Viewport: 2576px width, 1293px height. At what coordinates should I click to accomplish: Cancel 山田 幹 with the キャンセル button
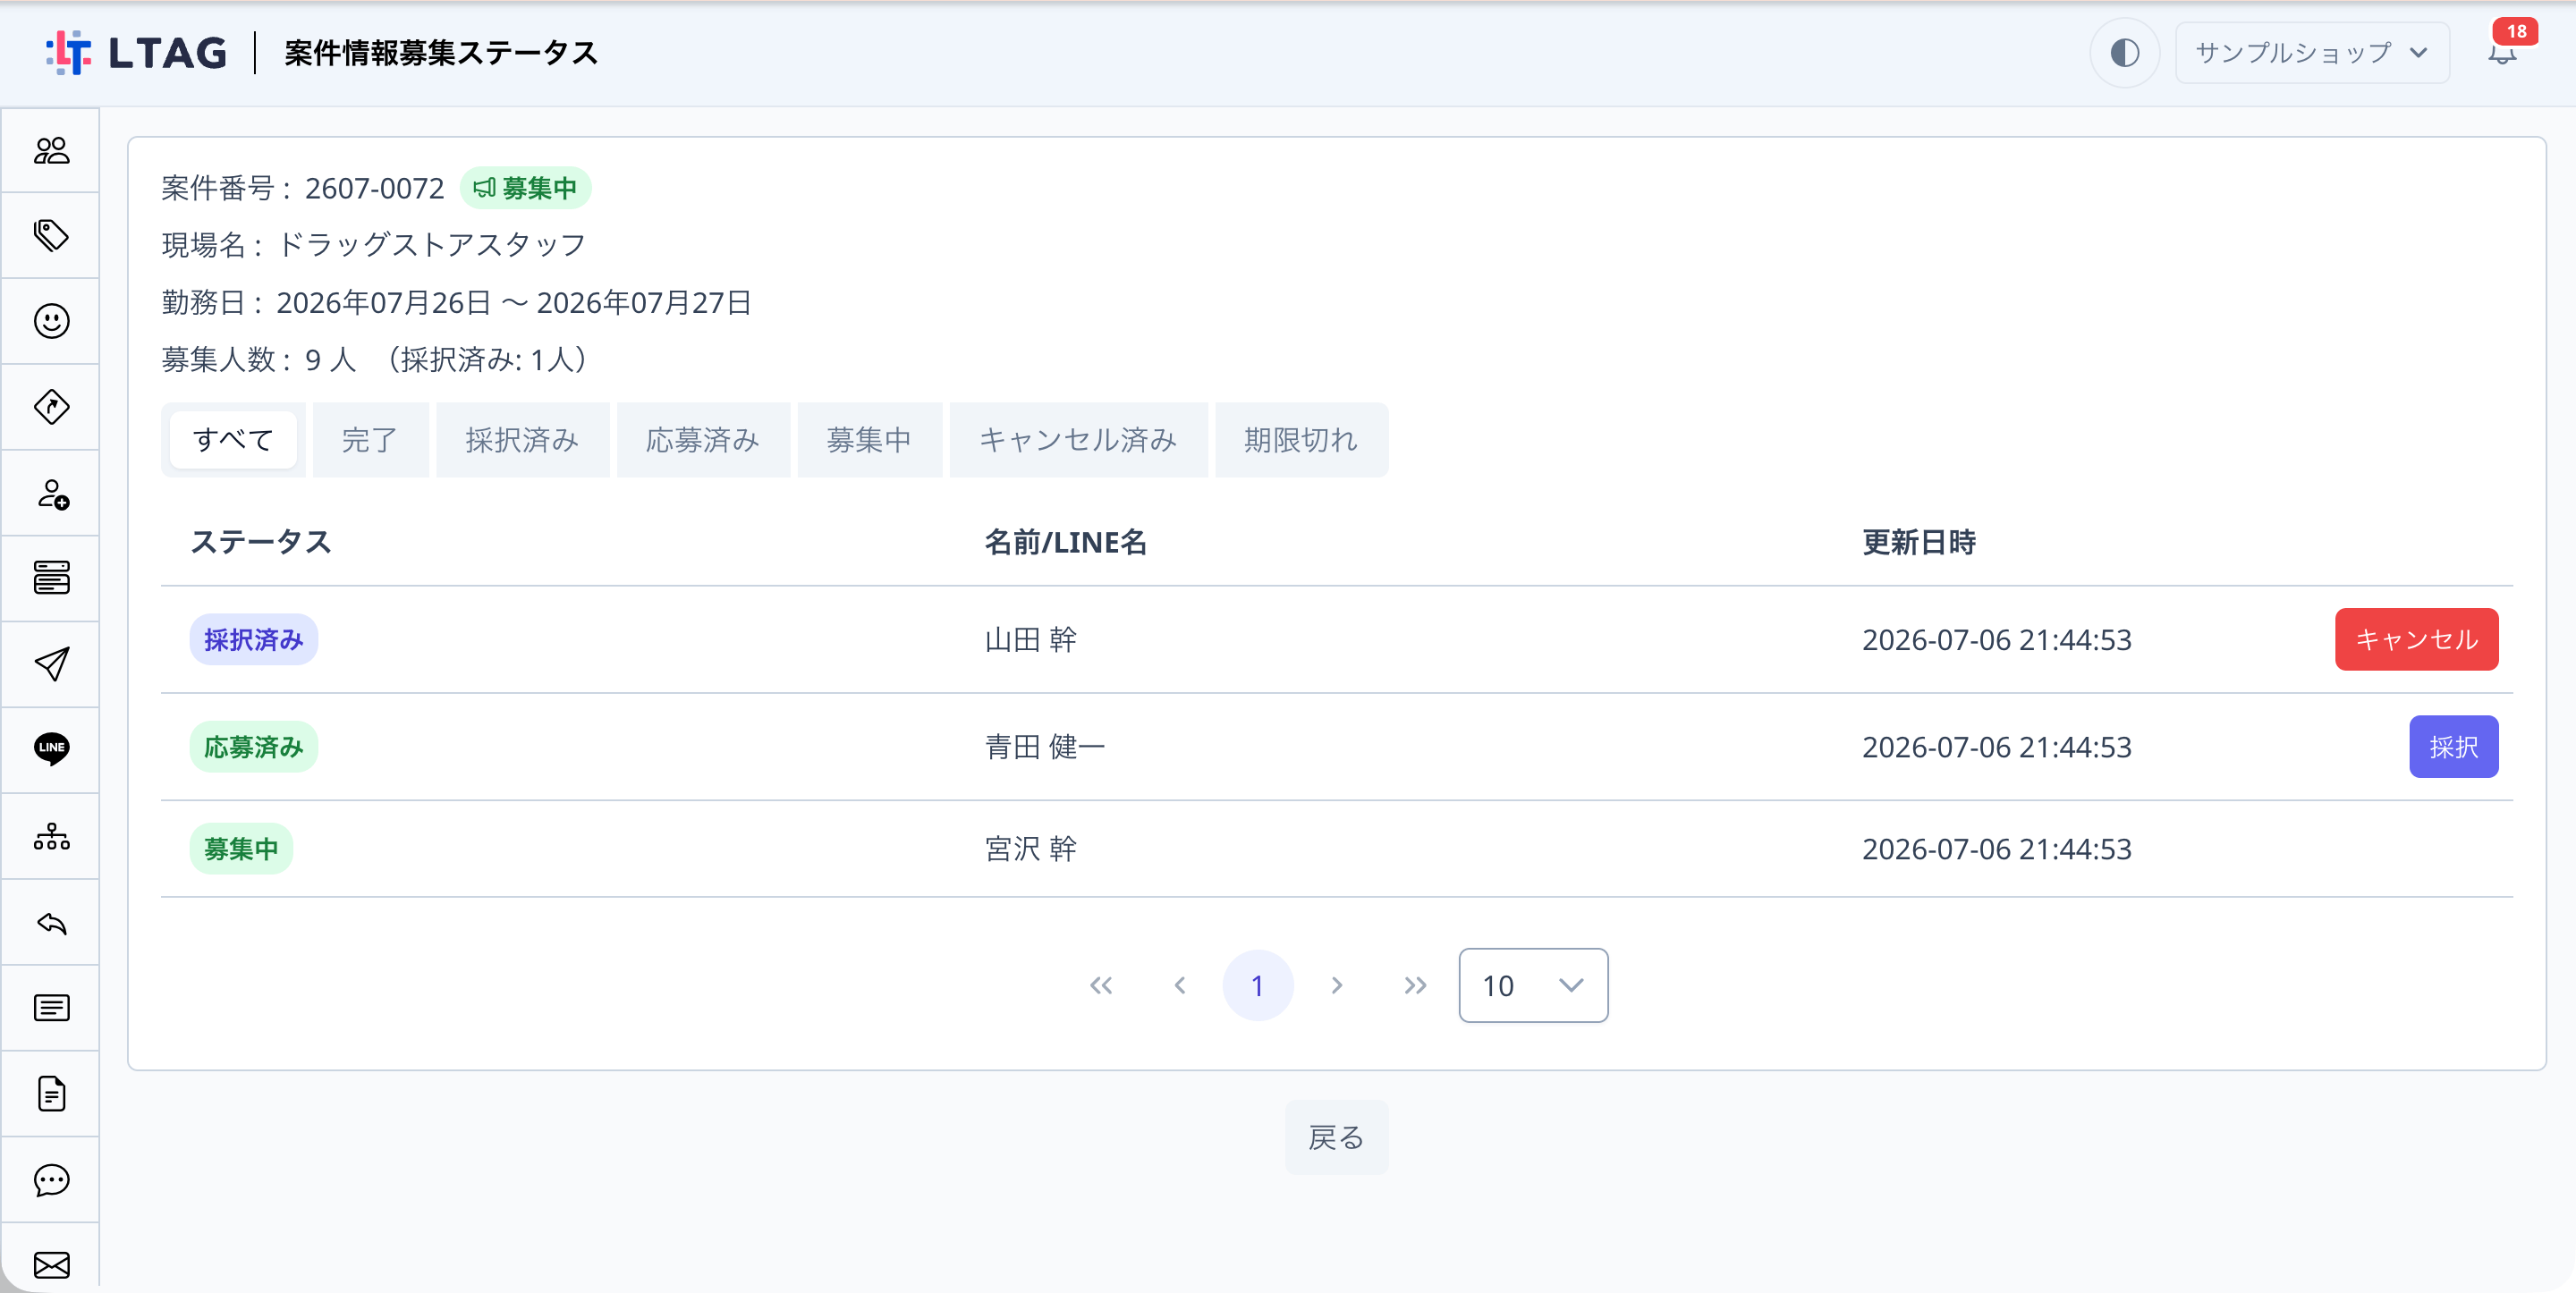[x=2416, y=639]
